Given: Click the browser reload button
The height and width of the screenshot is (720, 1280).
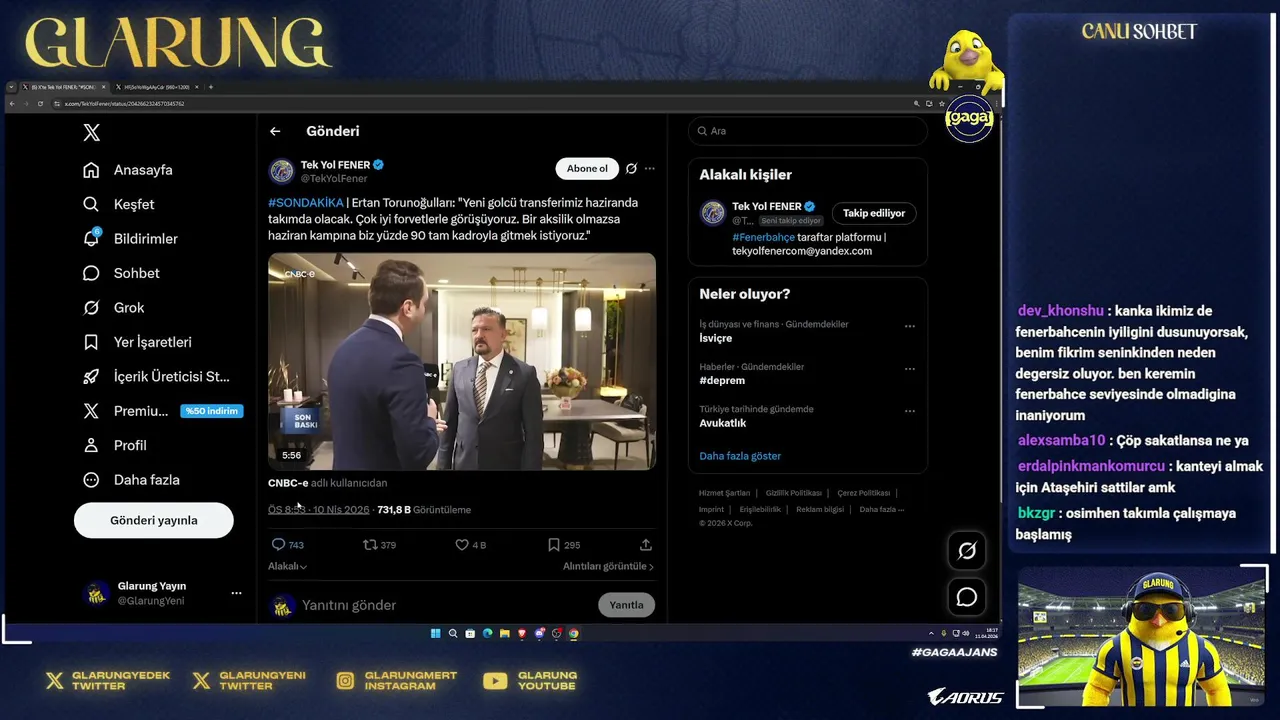Looking at the screenshot, I should (40, 104).
